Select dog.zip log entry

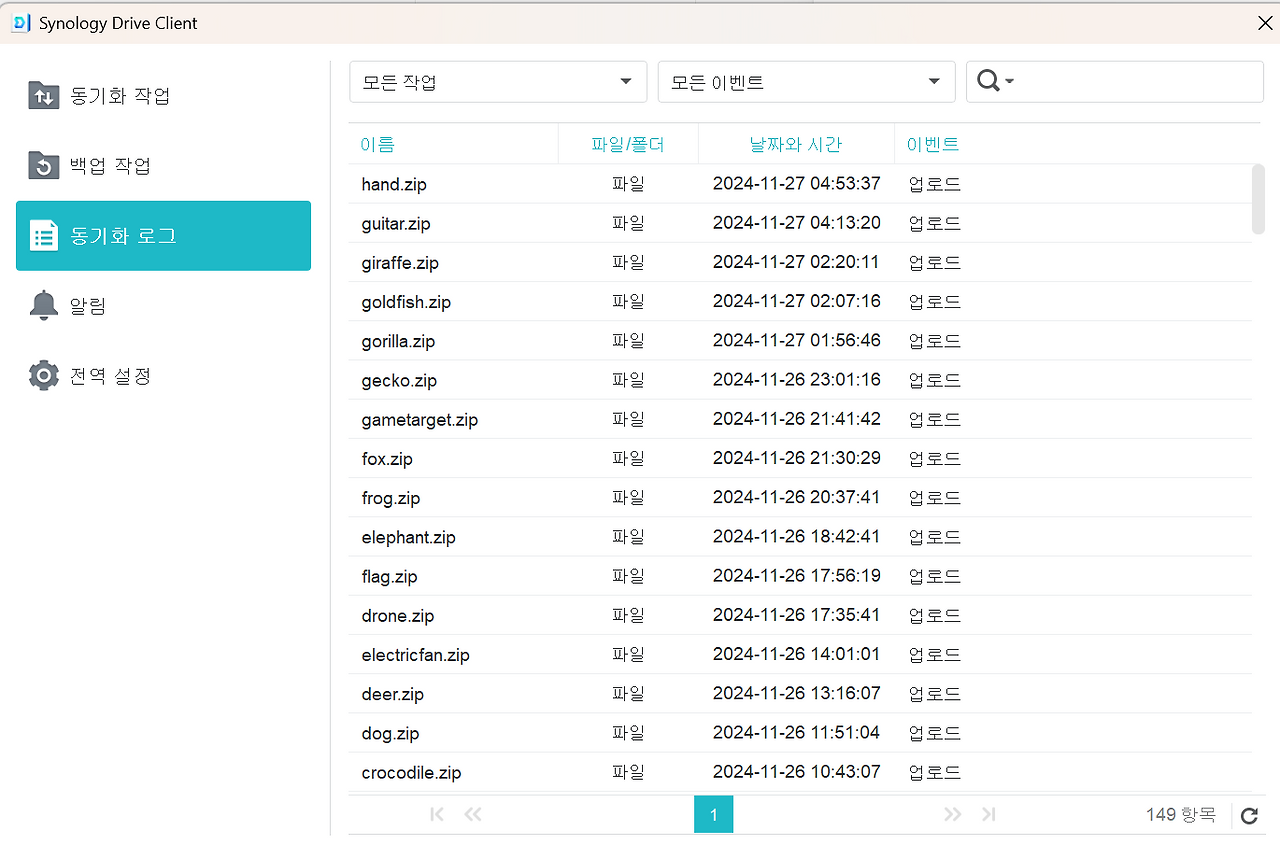click(800, 733)
